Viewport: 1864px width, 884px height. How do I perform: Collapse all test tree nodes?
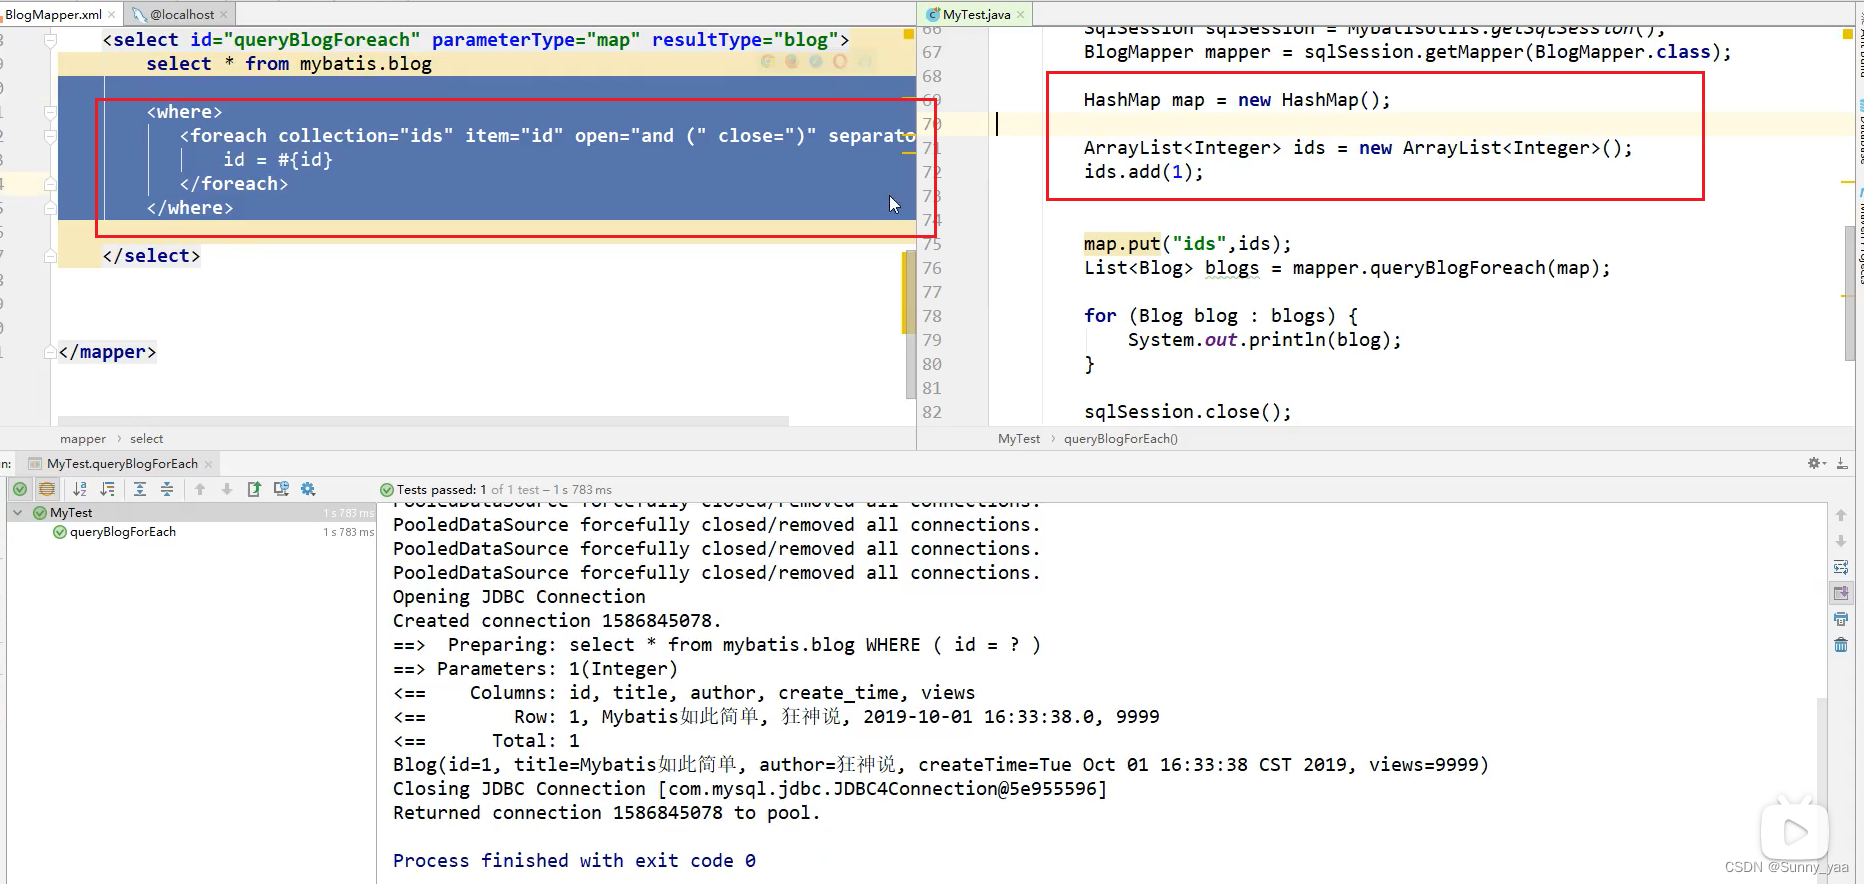(x=167, y=489)
